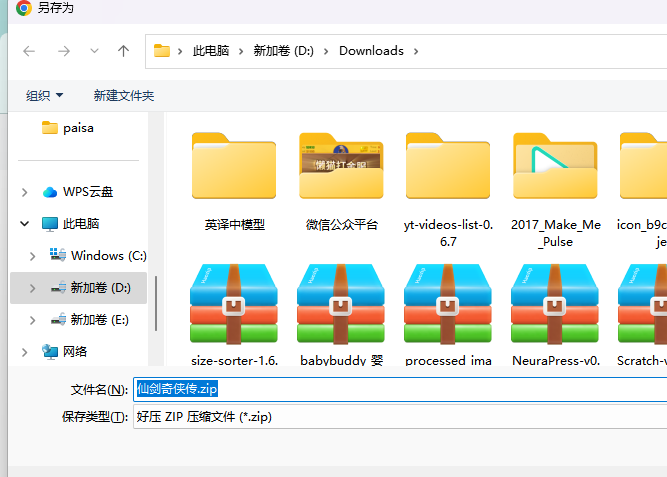Collapse the 此电脑 tree node
Viewport: 667px width, 477px height.
(x=25, y=223)
